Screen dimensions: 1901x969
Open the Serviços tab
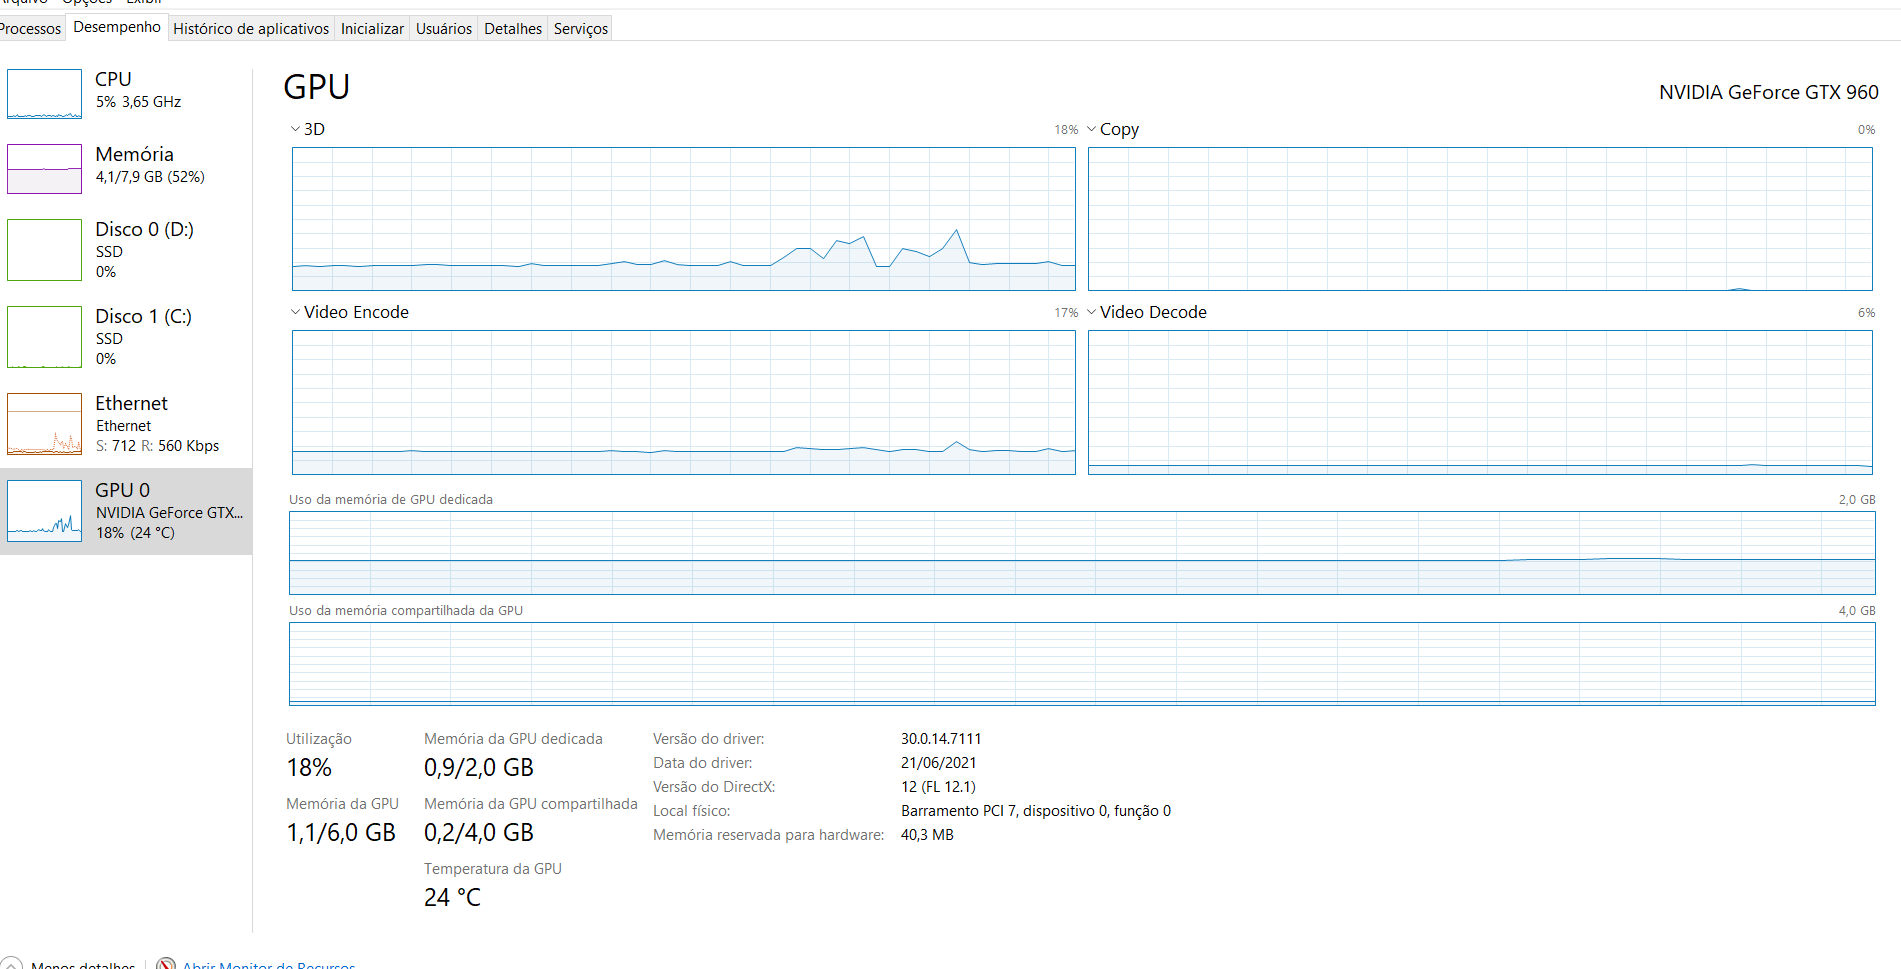point(581,28)
